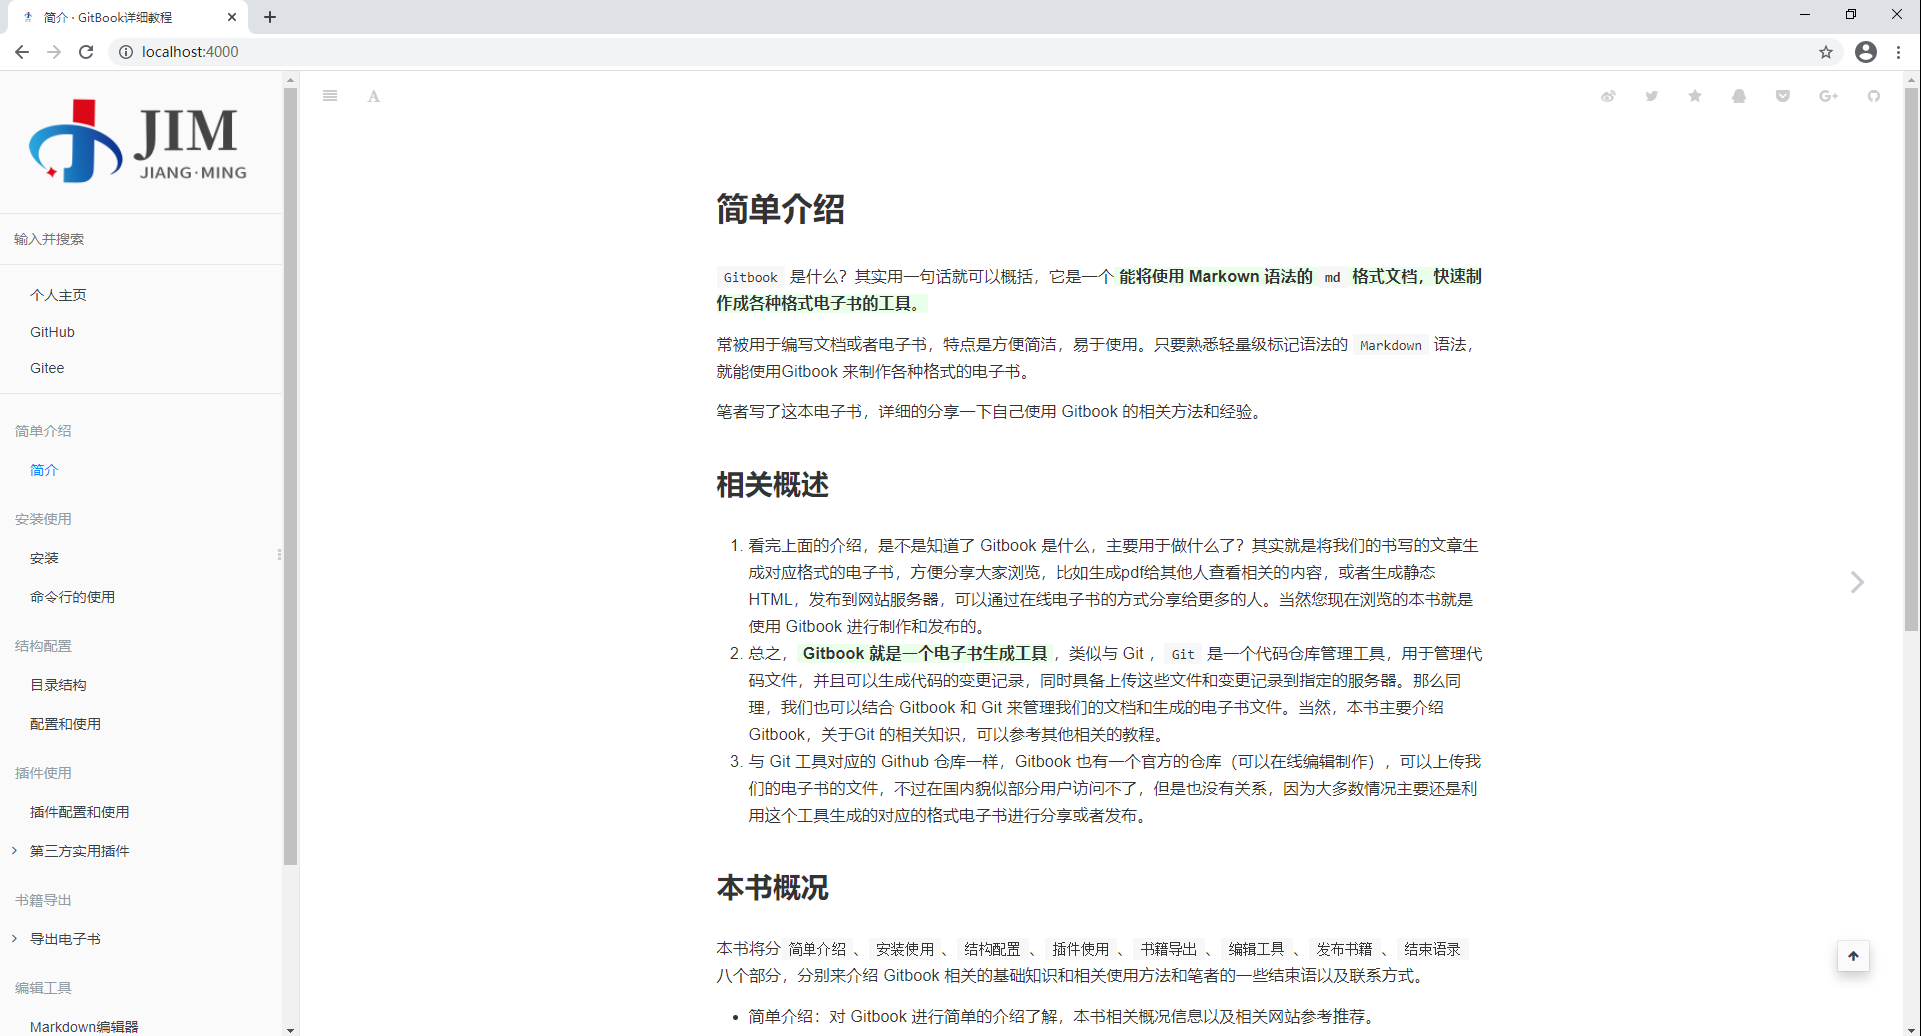Open the 配置和使用 chapter
This screenshot has height=1036, width=1921.
click(x=65, y=724)
